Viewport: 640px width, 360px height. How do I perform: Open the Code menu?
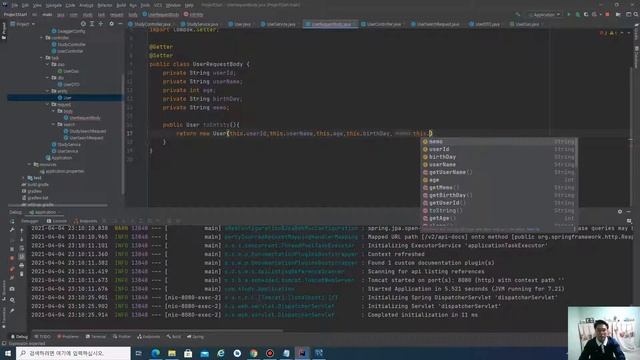coord(71,5)
